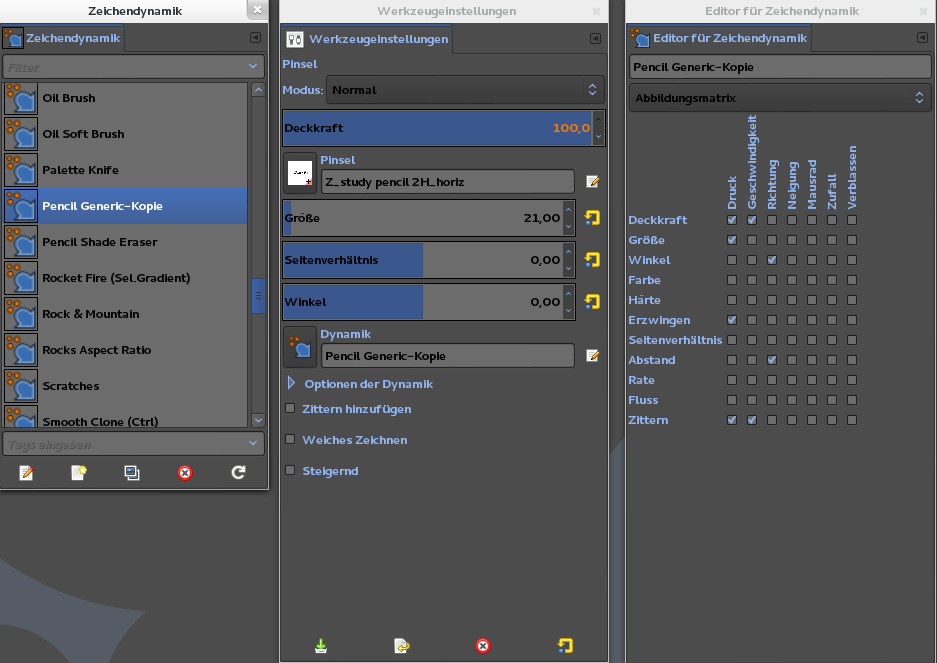Uncheck Zittern Geschwindigkeit checkbox

(x=752, y=420)
